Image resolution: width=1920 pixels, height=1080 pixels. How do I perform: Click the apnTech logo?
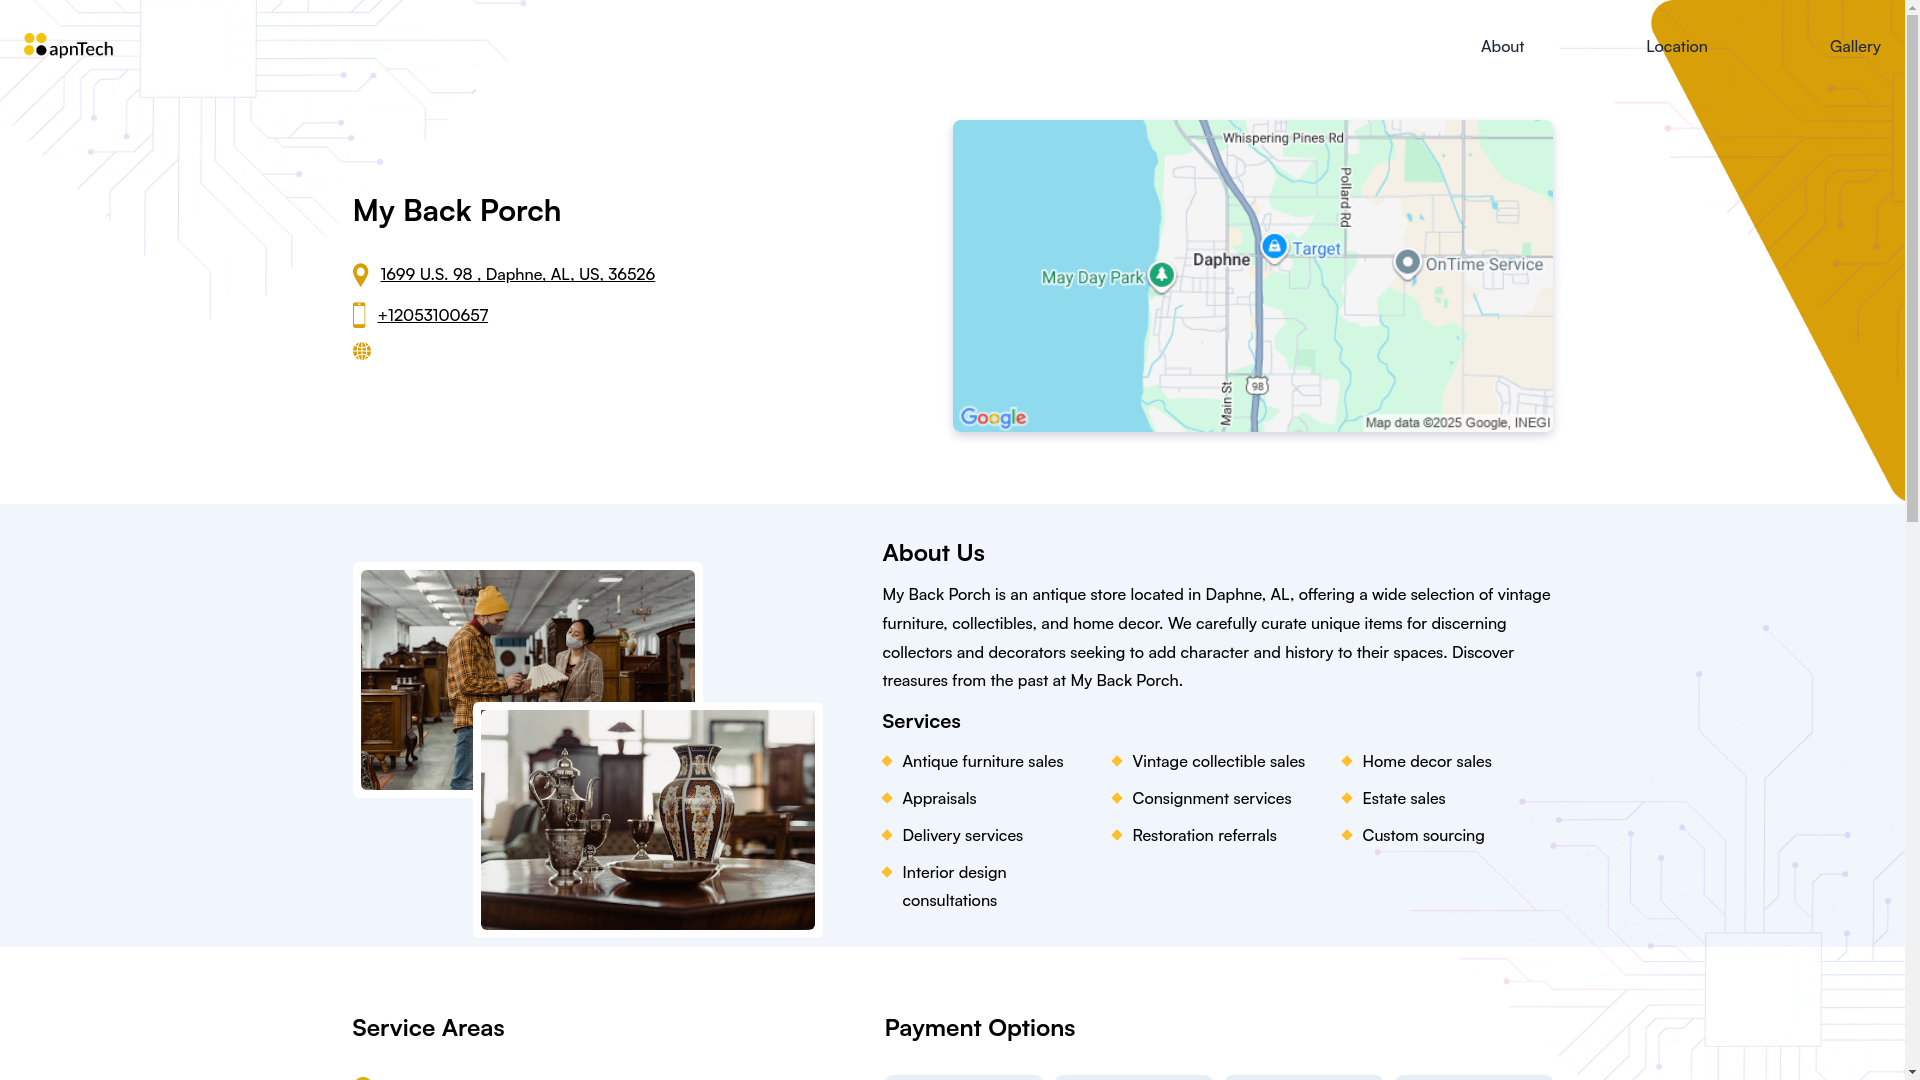tap(68, 46)
